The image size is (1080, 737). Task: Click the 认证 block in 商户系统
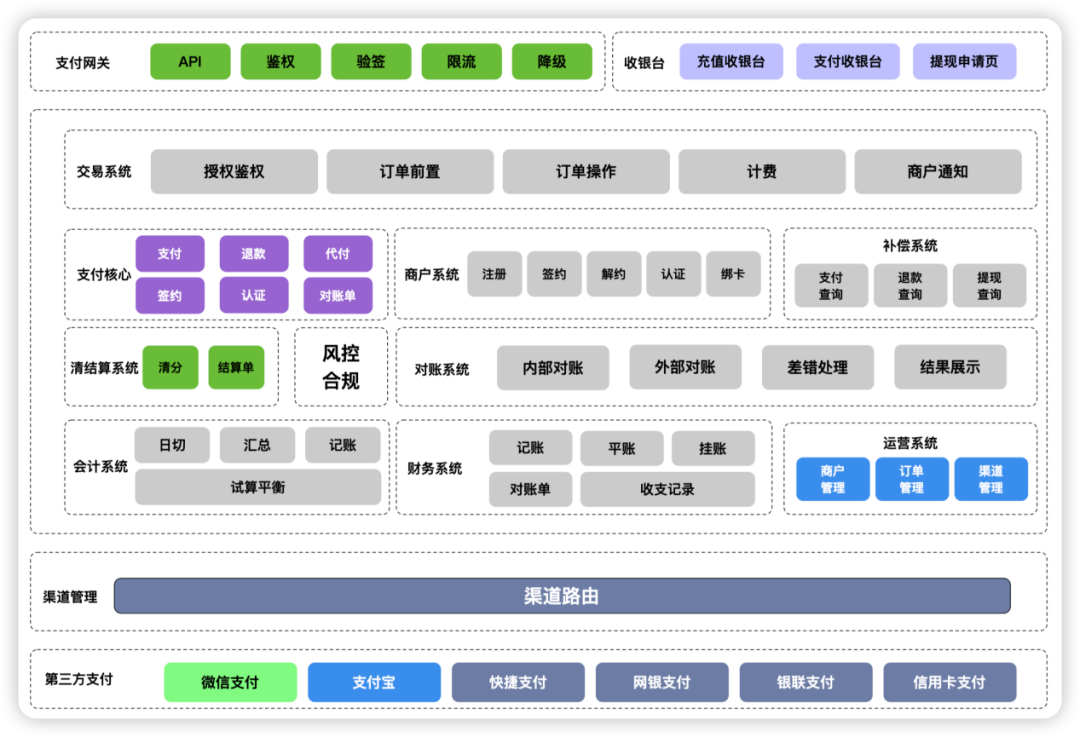tap(673, 274)
